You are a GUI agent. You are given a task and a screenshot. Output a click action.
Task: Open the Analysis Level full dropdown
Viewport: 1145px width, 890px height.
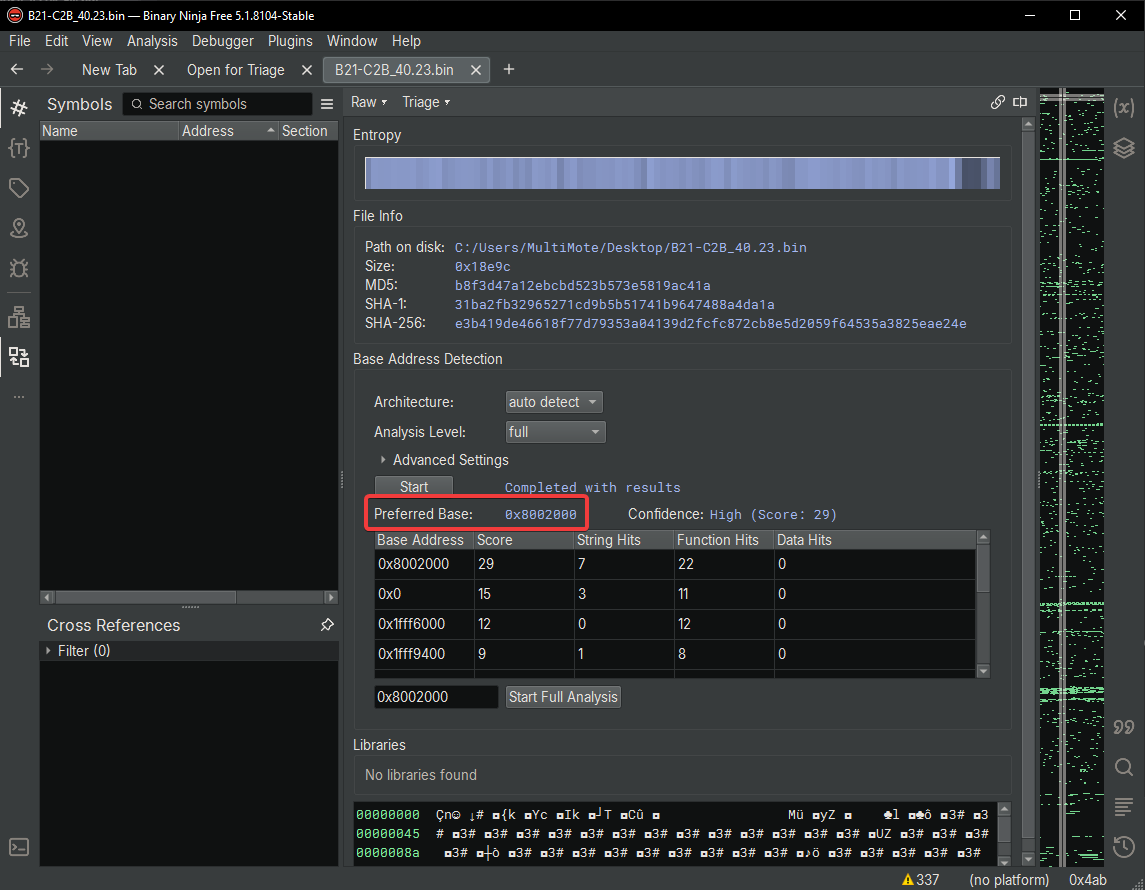pos(555,432)
